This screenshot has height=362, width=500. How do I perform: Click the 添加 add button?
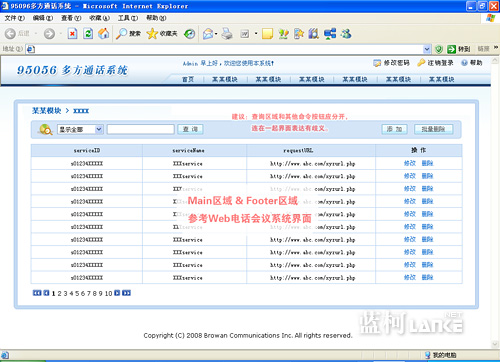[x=394, y=129]
